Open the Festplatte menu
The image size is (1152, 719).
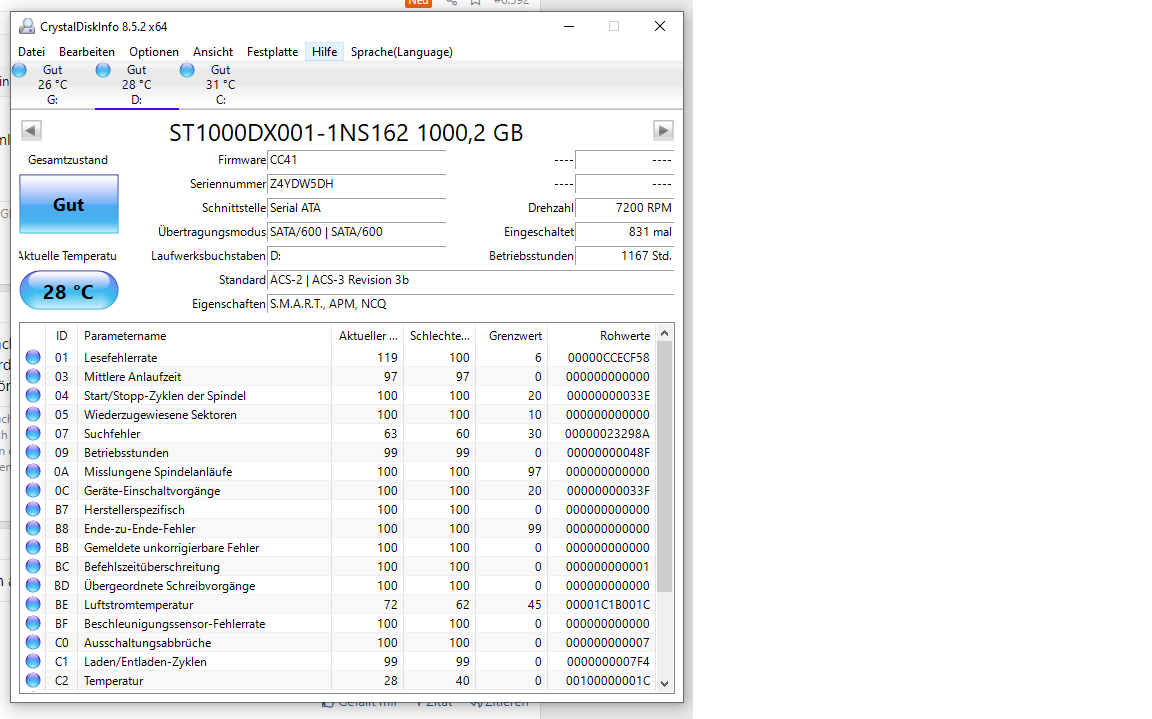point(273,52)
